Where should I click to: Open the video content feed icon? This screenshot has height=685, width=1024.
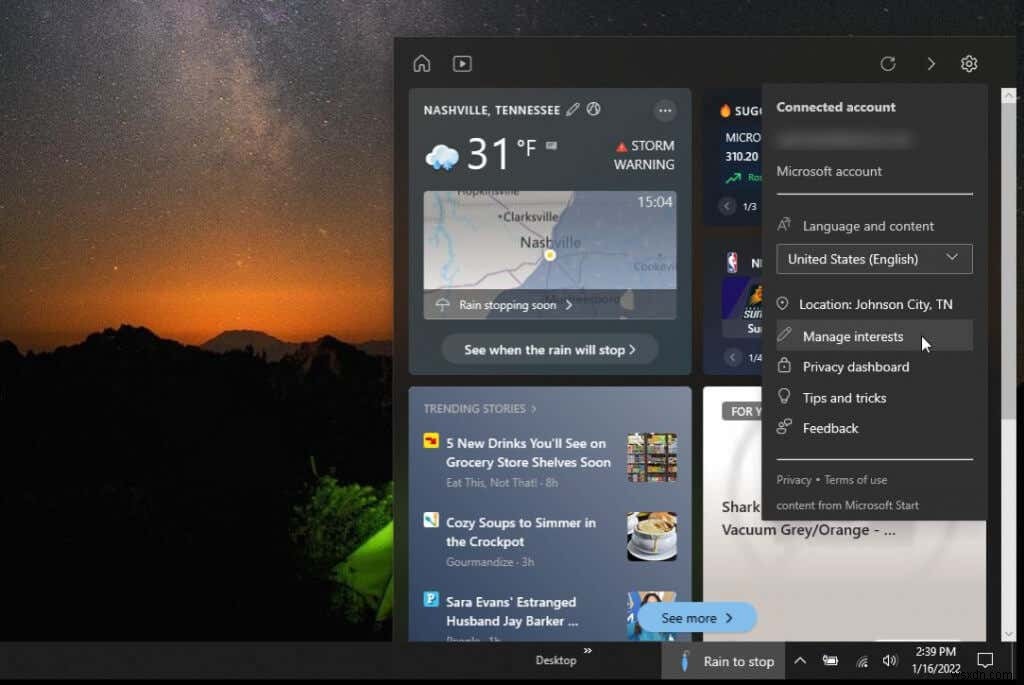coord(462,63)
